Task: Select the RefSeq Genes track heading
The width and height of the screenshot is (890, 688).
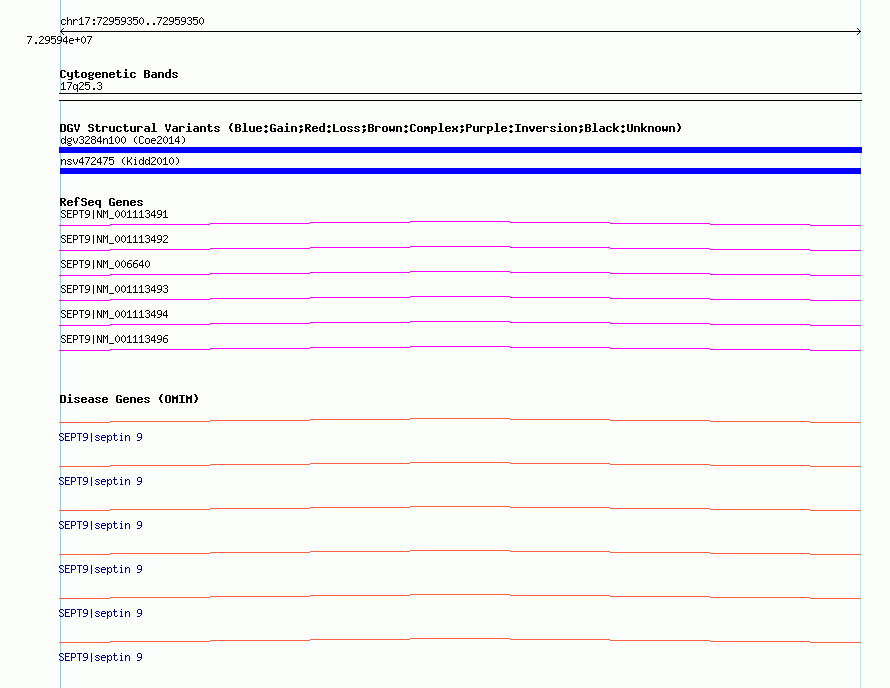Action: (101, 202)
